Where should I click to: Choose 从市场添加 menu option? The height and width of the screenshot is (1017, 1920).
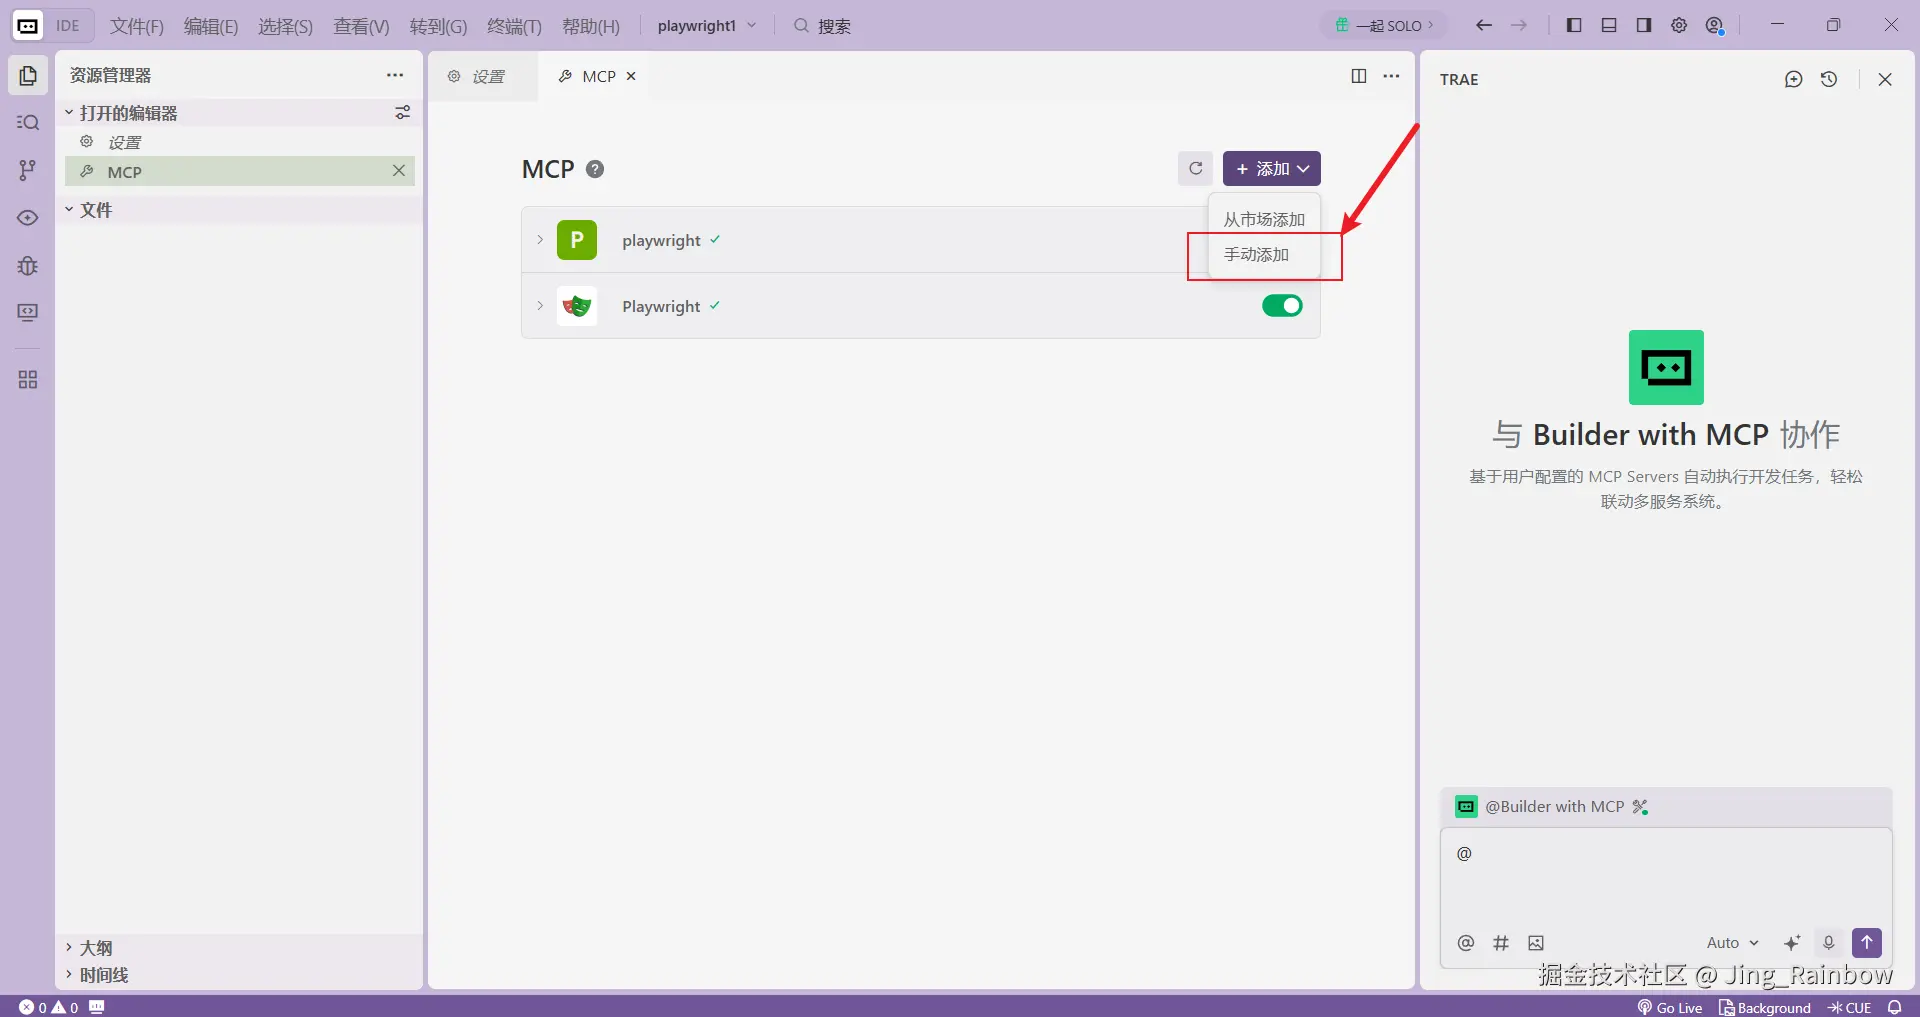(1264, 220)
